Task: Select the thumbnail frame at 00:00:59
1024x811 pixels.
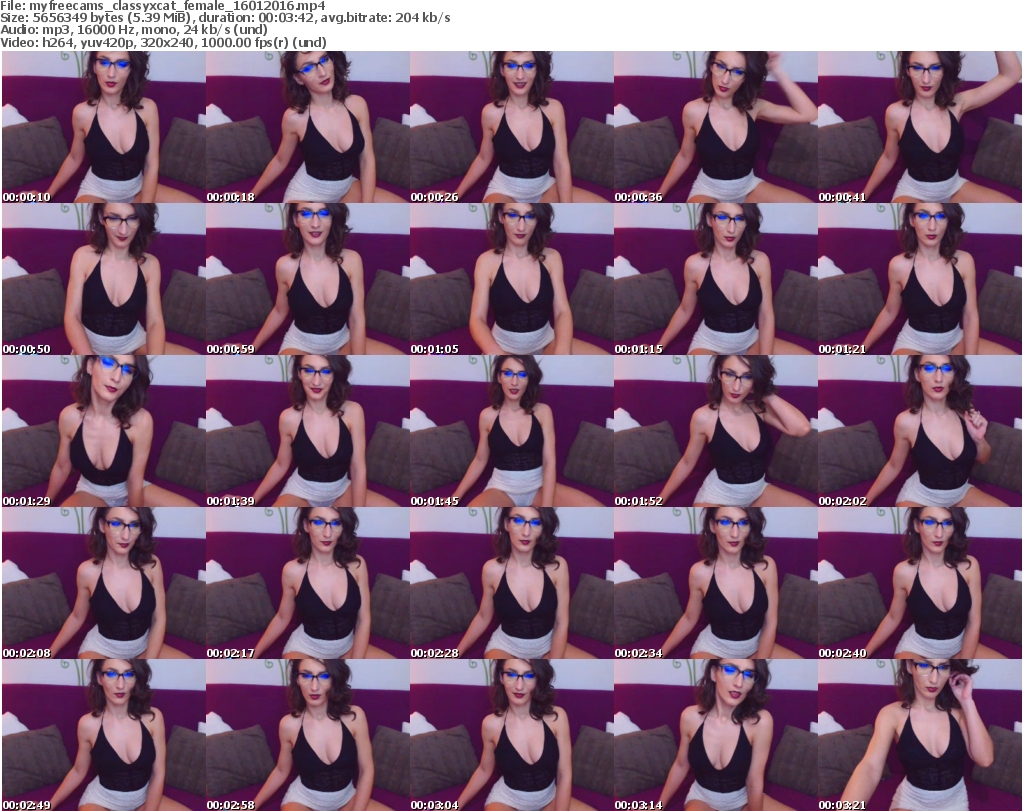Action: coord(308,279)
